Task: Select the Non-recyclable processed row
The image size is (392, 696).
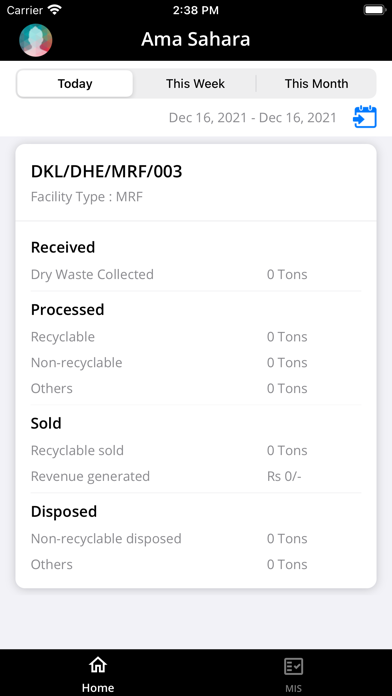Action: point(196,363)
